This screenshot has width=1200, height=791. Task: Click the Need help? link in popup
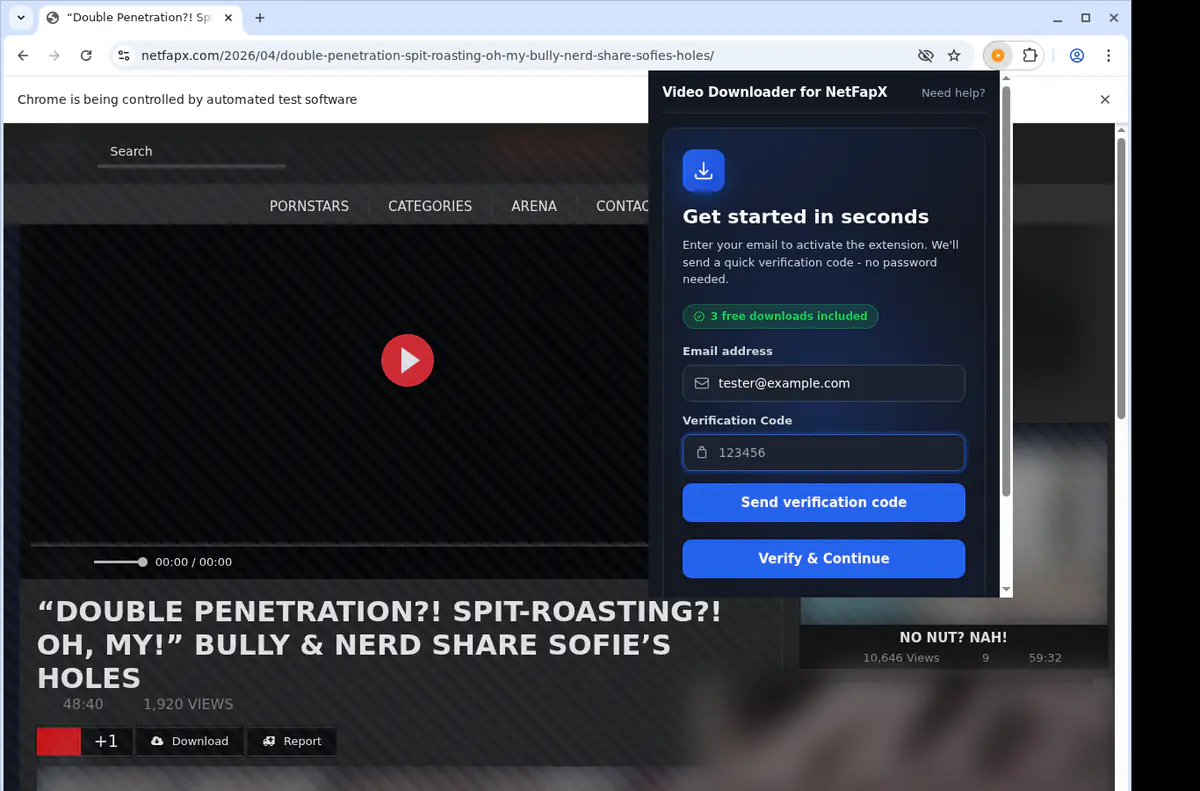click(953, 93)
